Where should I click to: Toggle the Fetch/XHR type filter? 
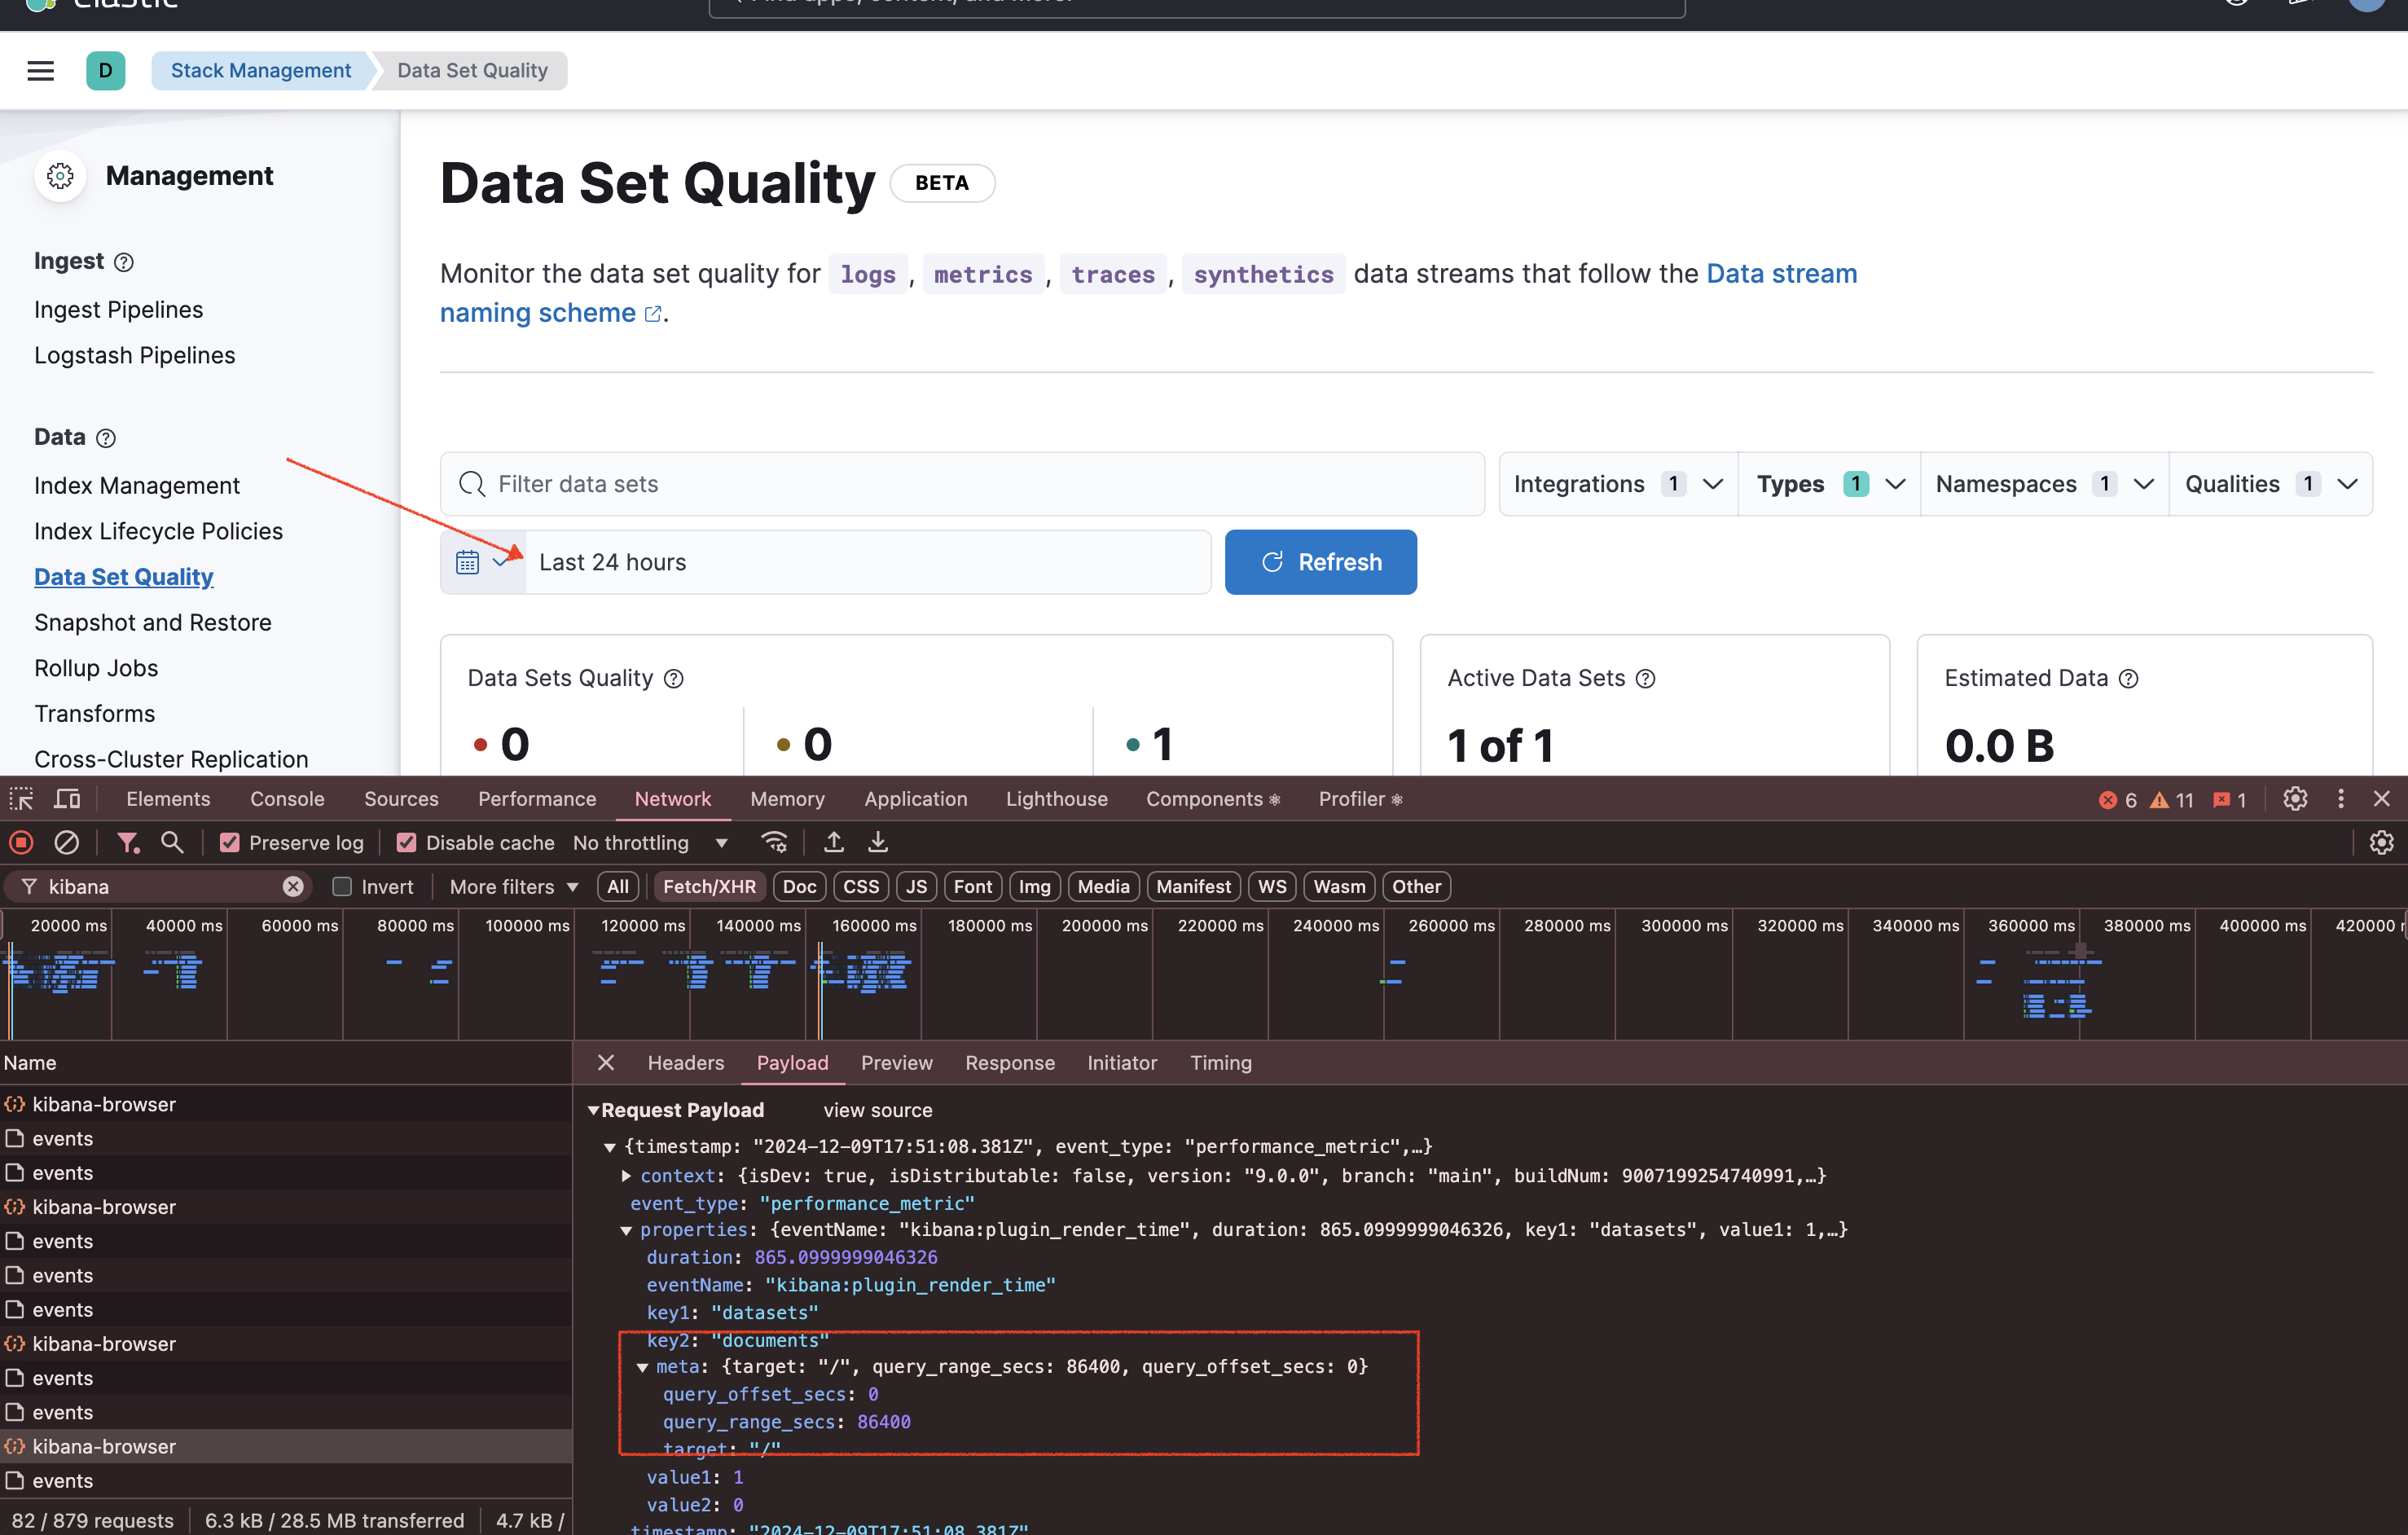point(709,887)
